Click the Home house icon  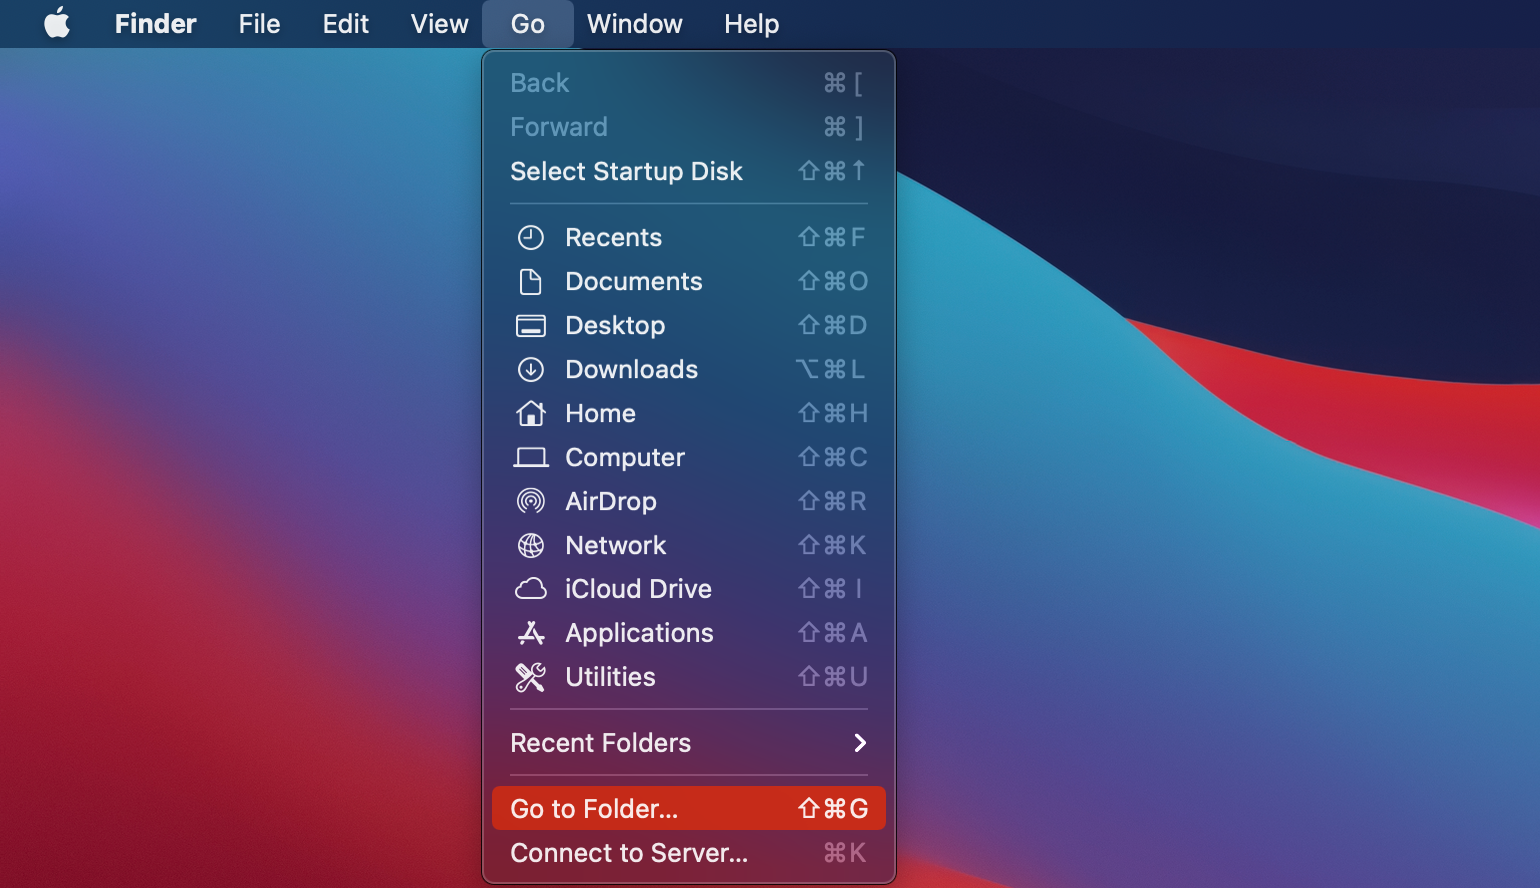530,413
